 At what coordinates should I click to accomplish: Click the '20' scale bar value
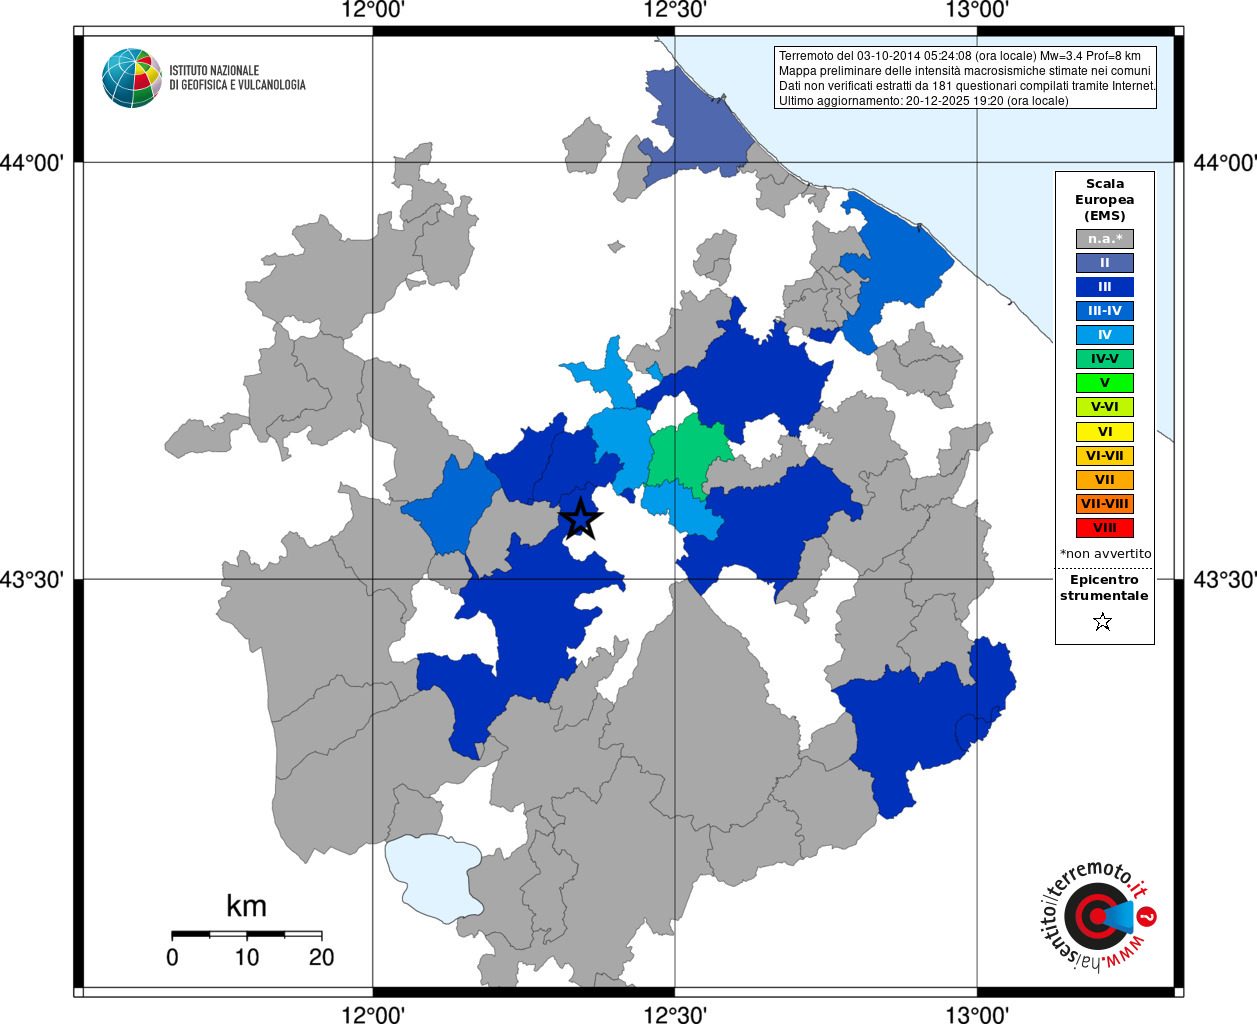click(x=321, y=957)
